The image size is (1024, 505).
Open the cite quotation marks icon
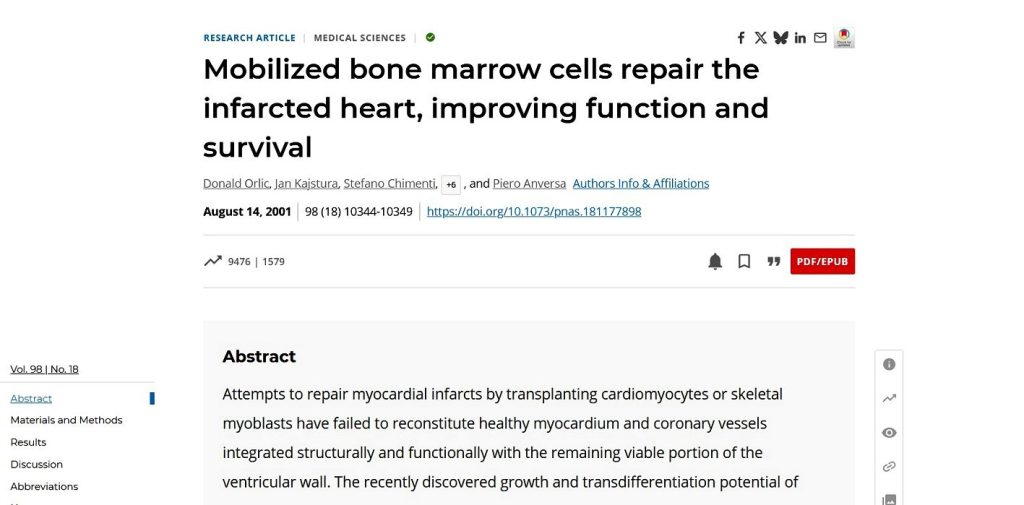click(x=774, y=261)
